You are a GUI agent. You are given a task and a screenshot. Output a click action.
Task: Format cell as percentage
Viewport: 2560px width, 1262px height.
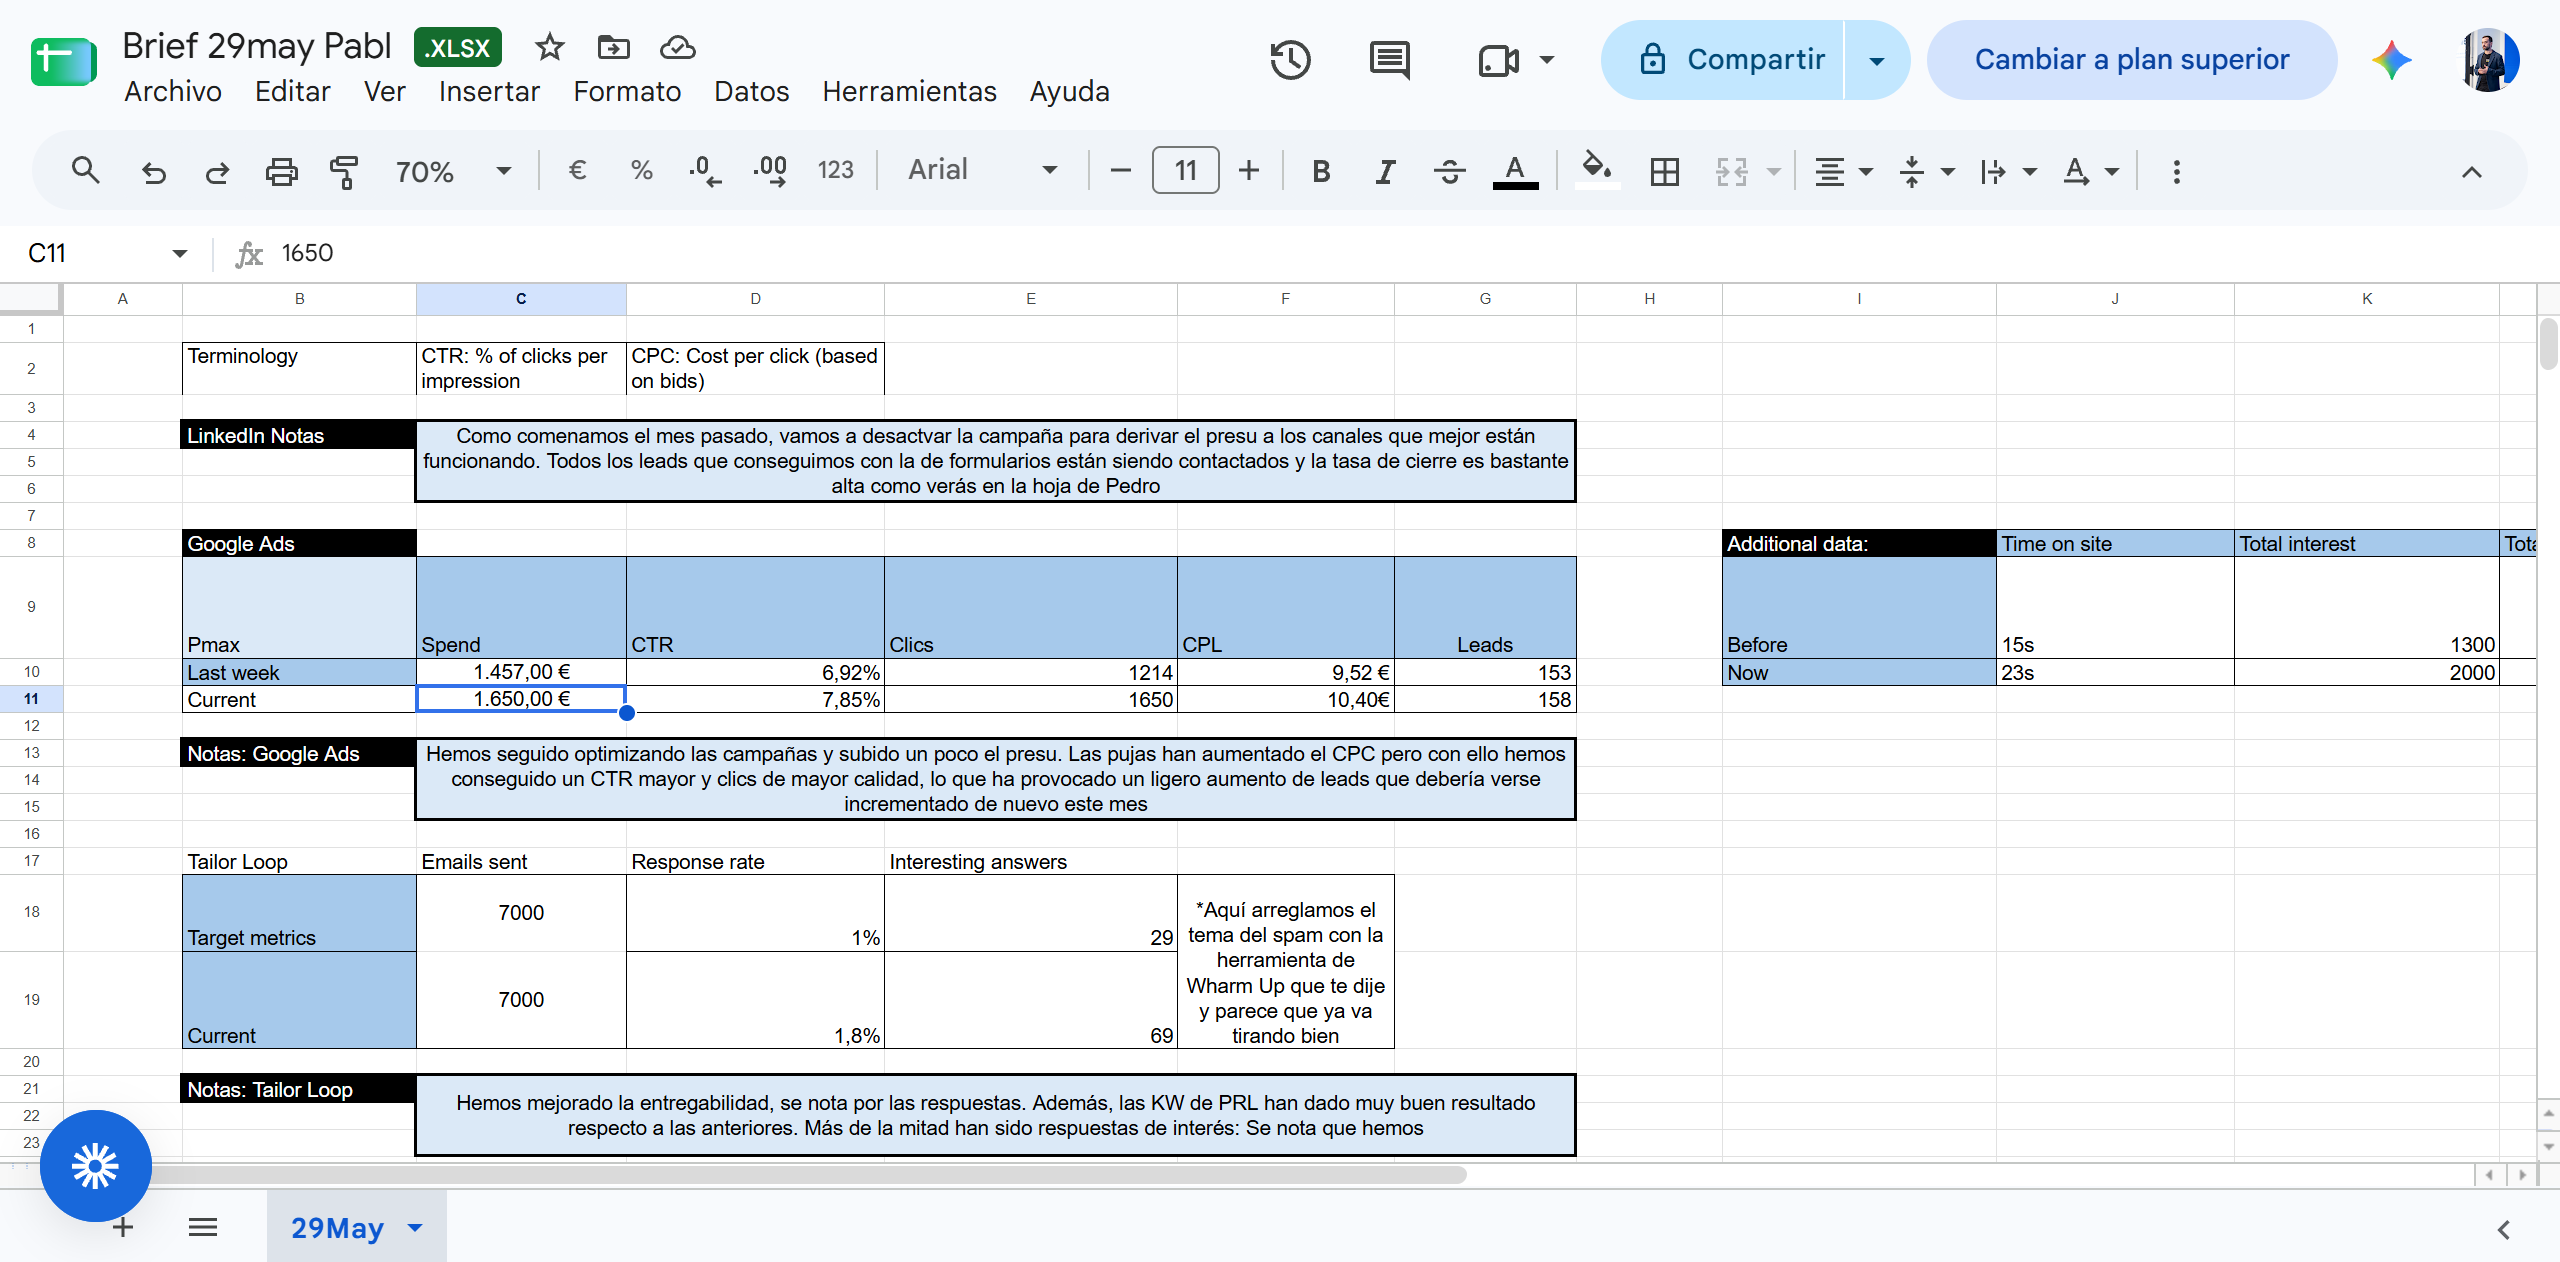[641, 171]
